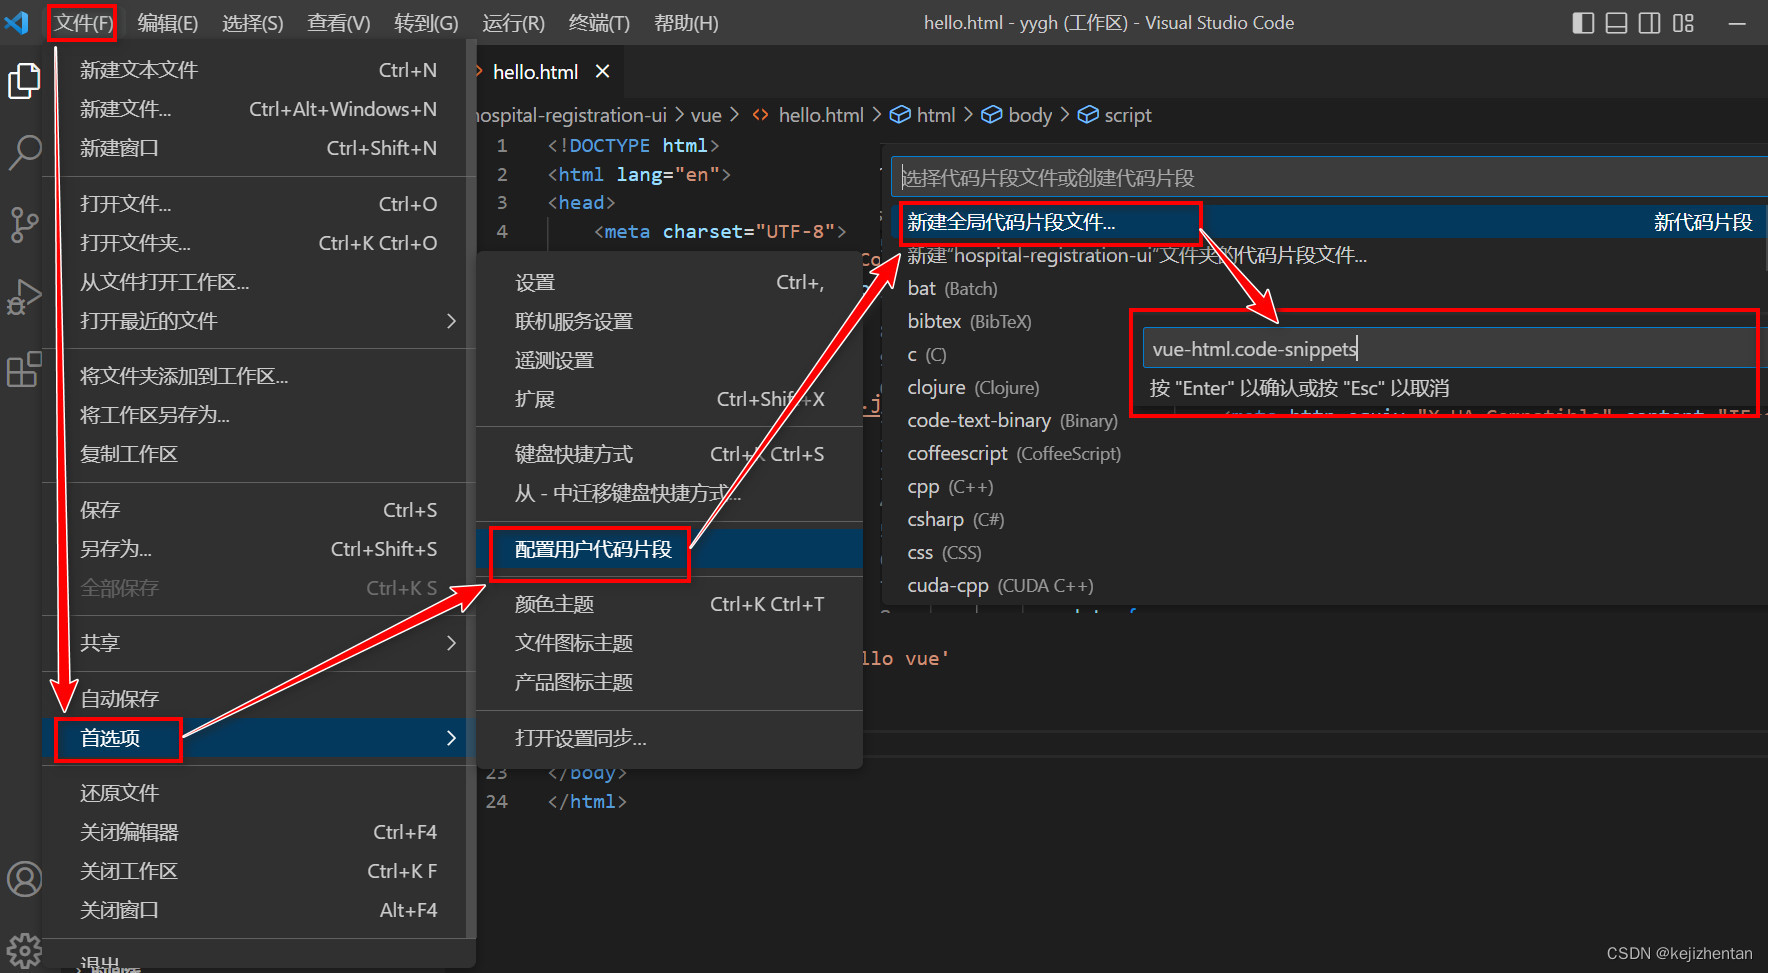Choose 文件图标主题 submenu entry
The width and height of the screenshot is (1768, 973).
point(669,643)
